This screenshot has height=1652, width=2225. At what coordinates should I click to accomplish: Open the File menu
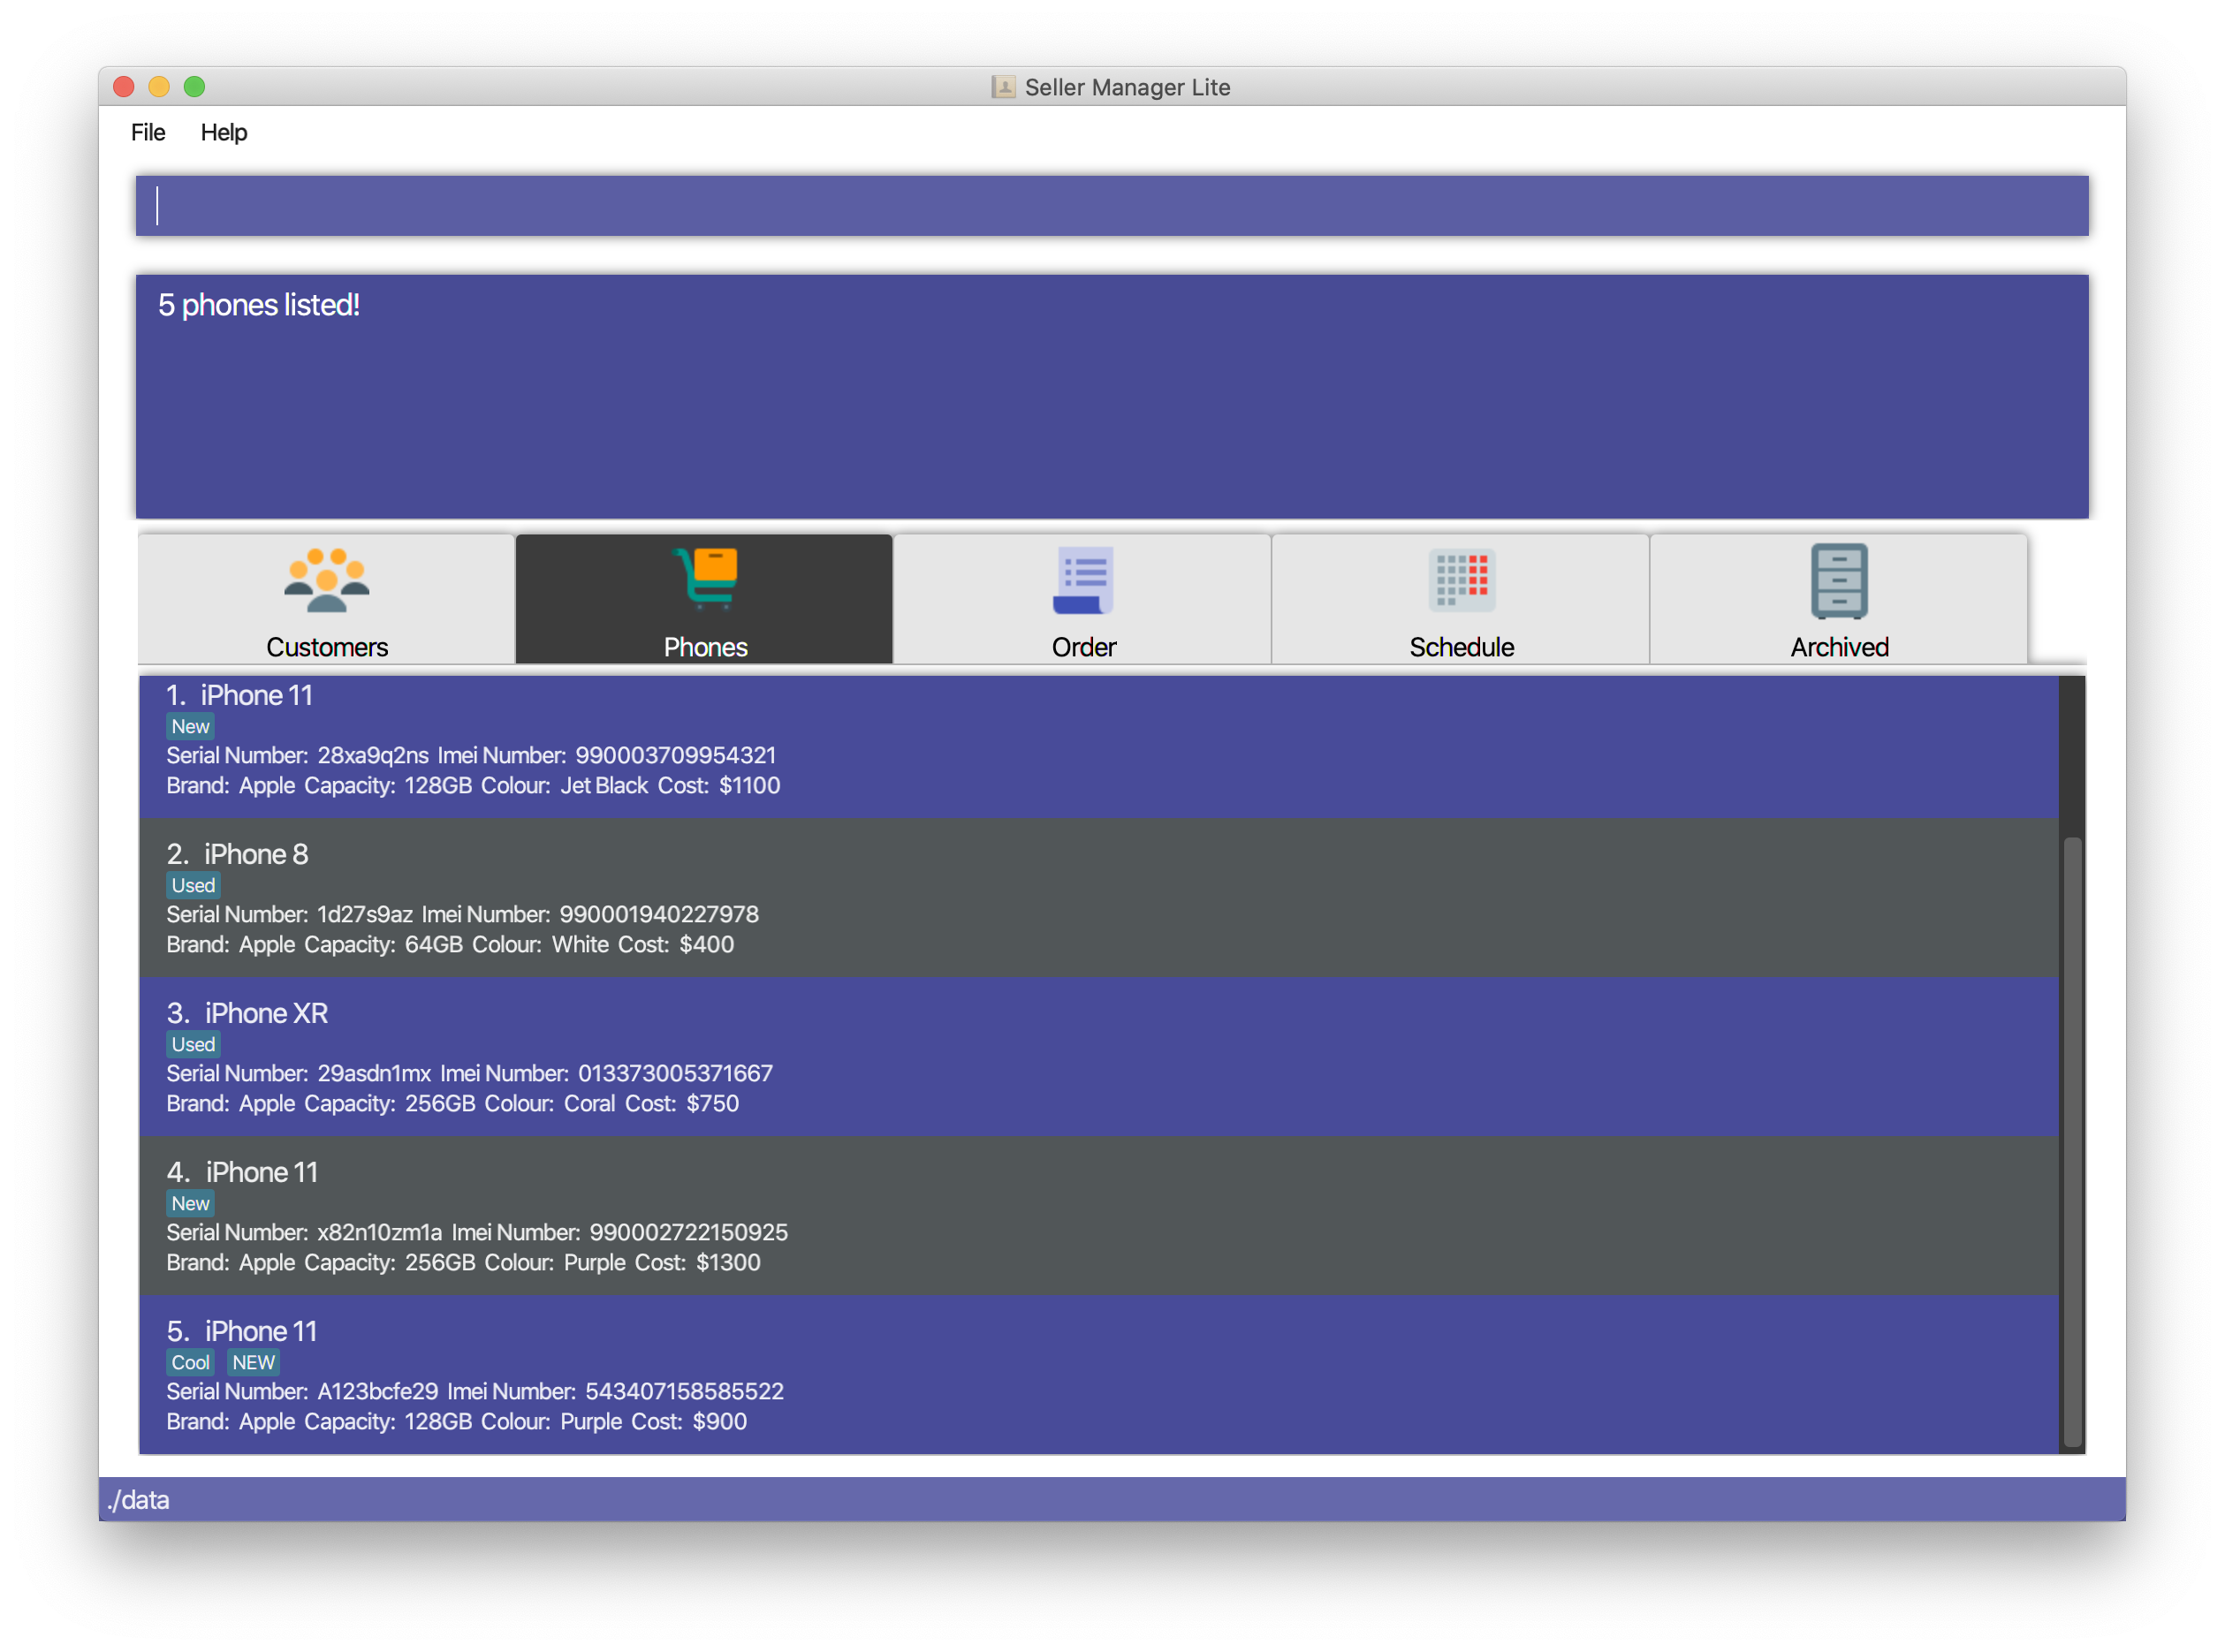148,132
